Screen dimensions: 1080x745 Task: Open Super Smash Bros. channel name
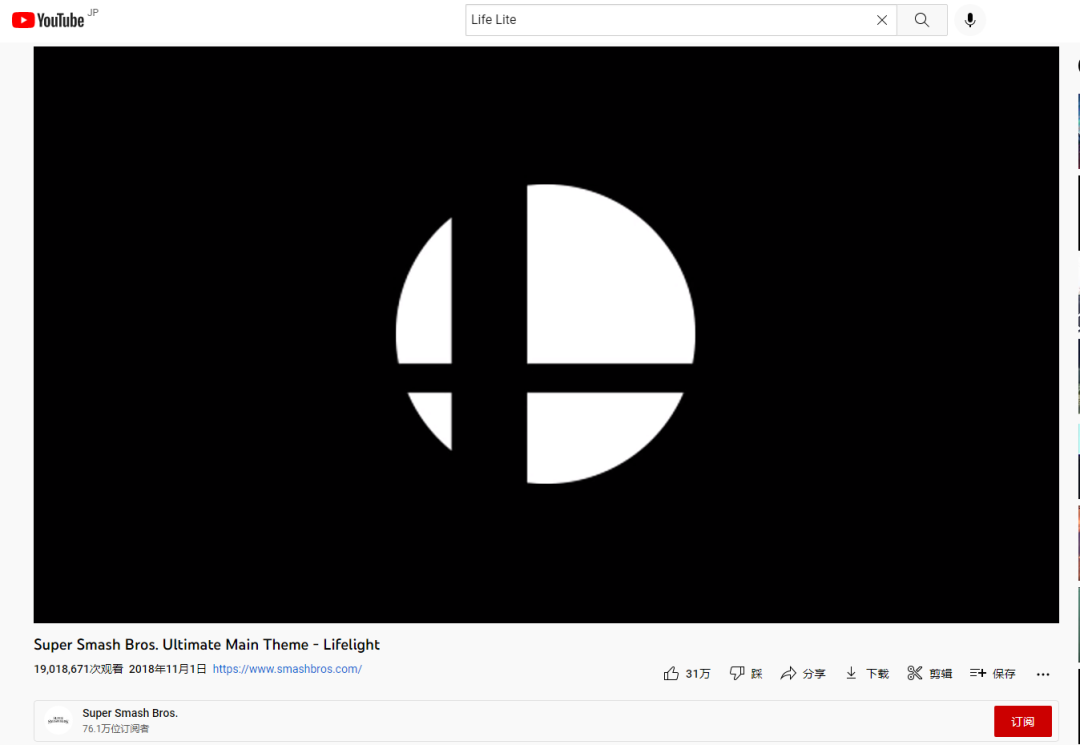(x=130, y=713)
